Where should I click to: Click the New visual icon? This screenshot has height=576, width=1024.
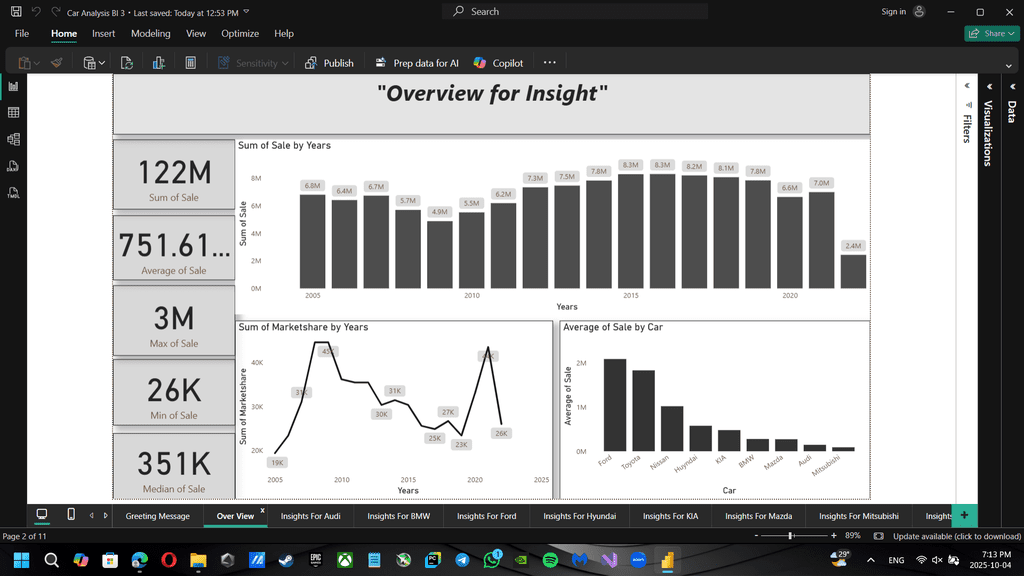(159, 63)
